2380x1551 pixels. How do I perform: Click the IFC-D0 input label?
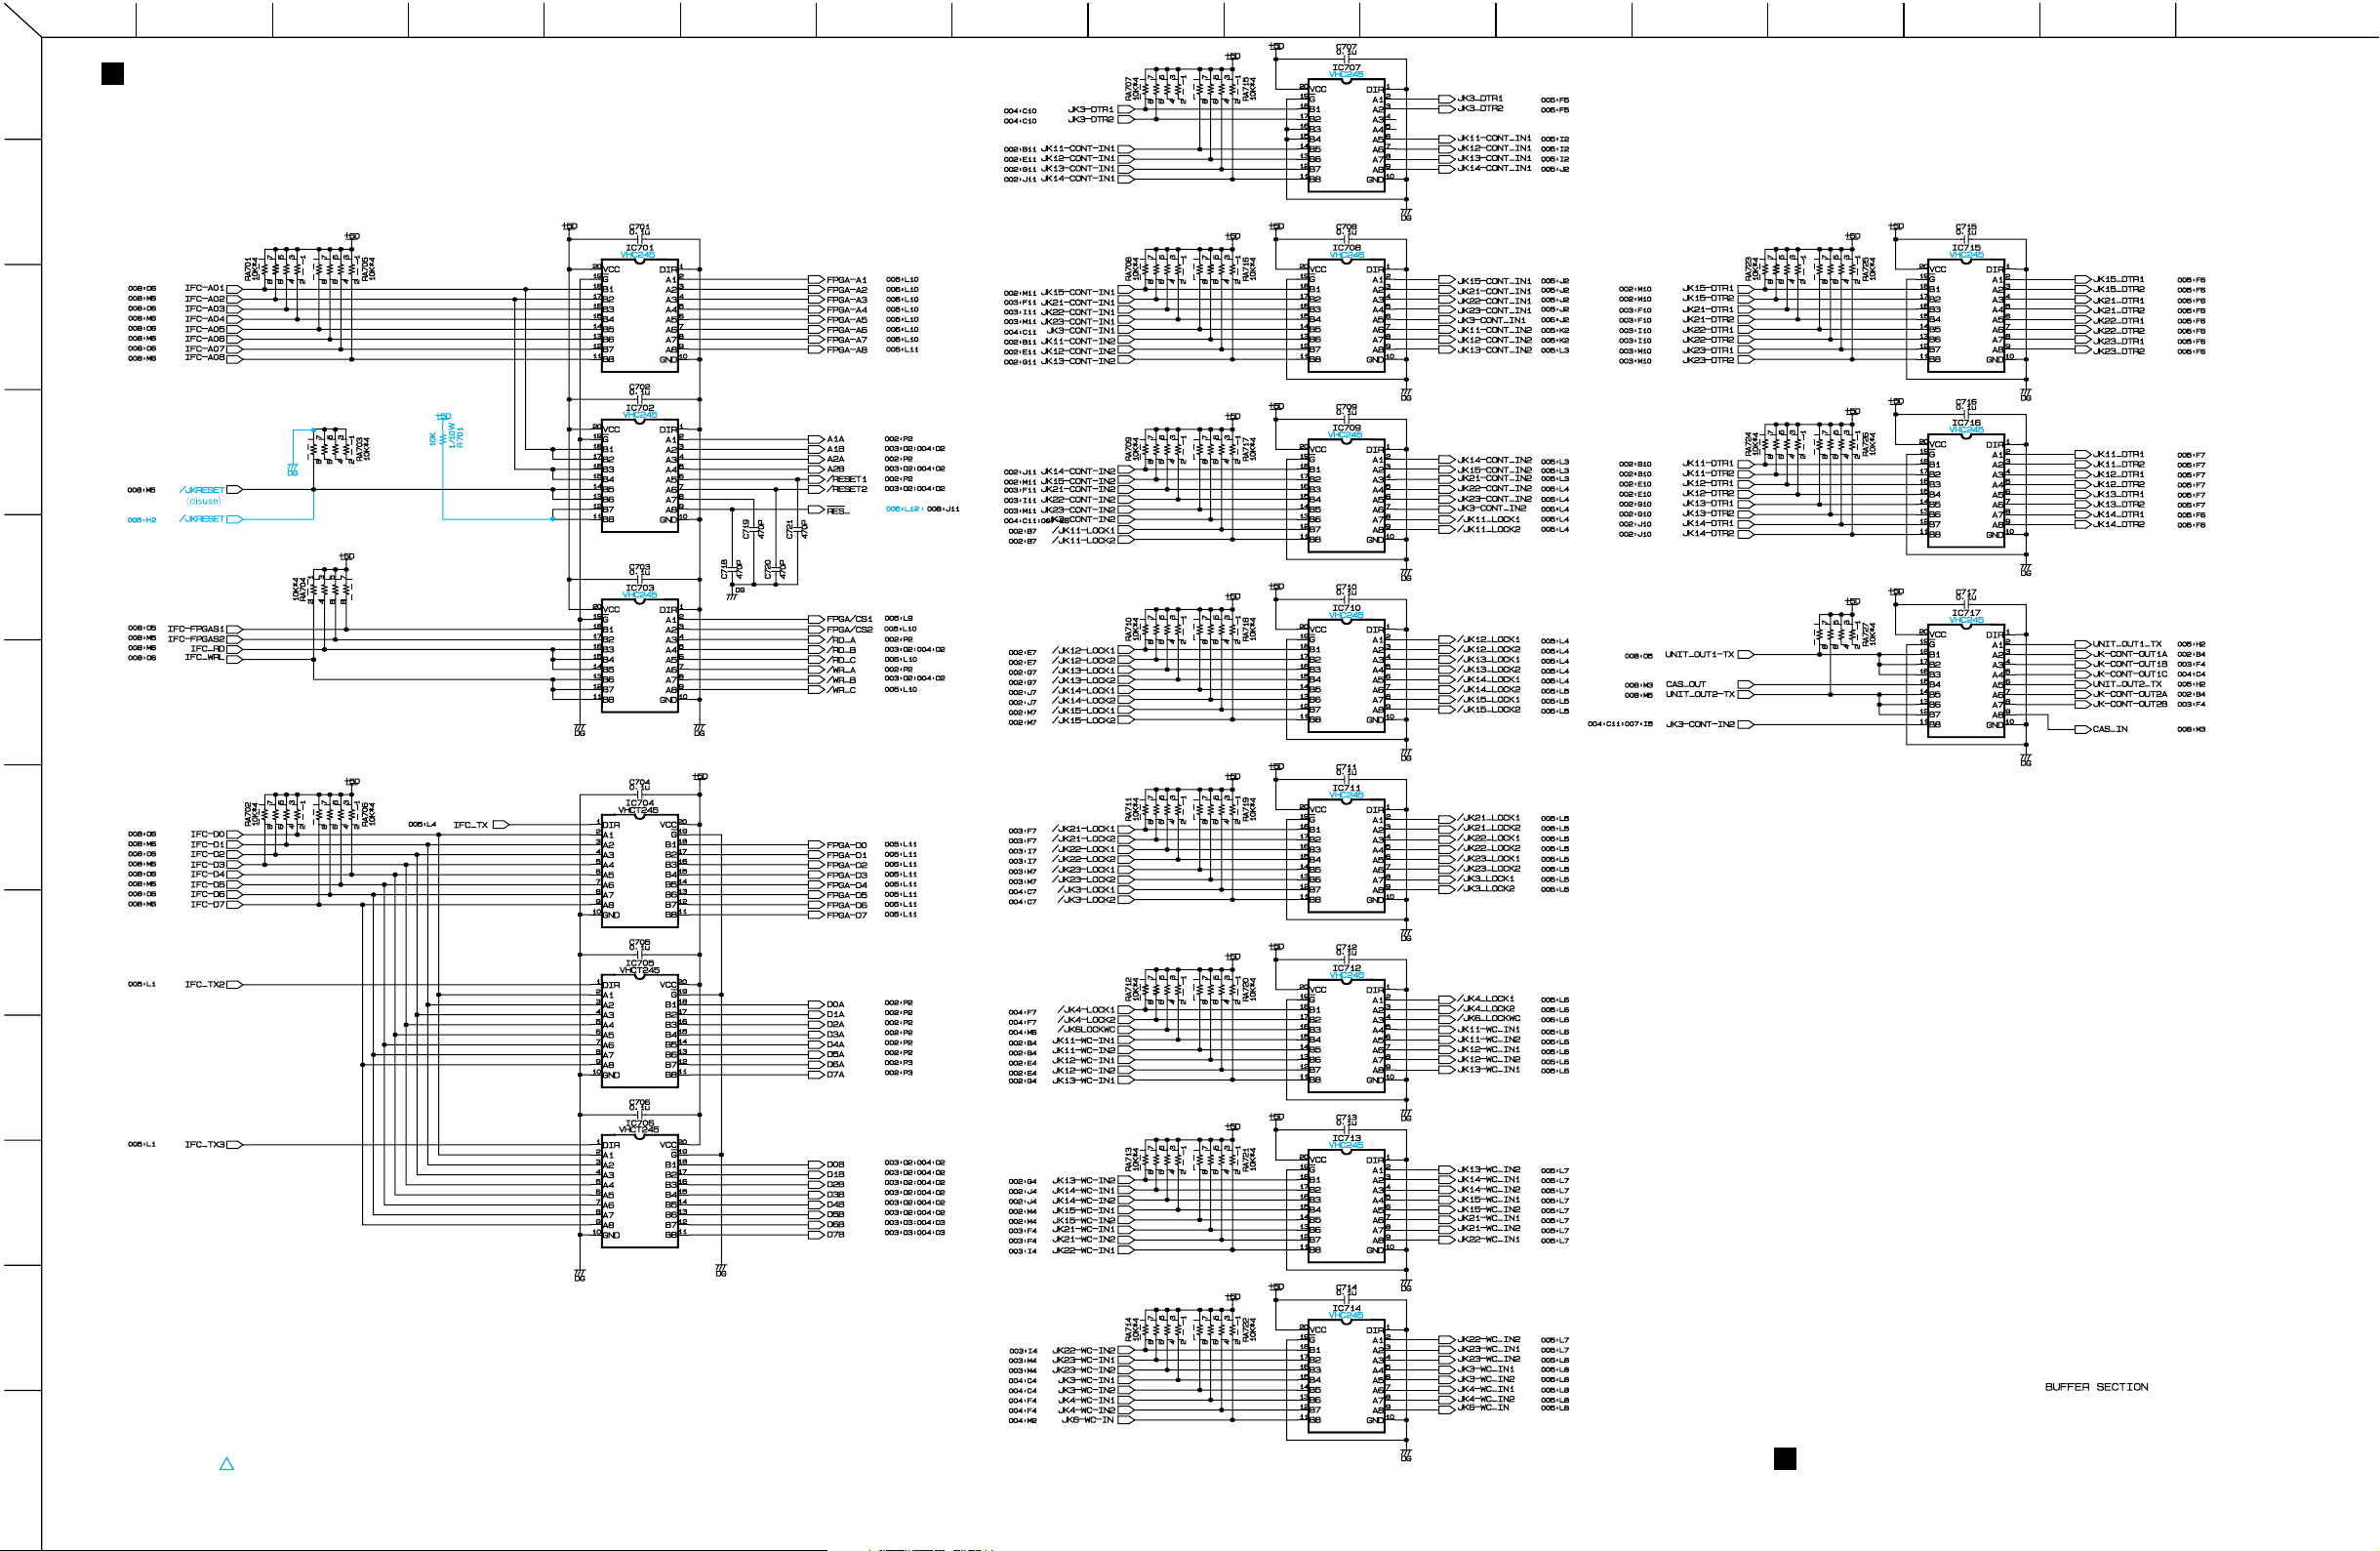pos(208,834)
